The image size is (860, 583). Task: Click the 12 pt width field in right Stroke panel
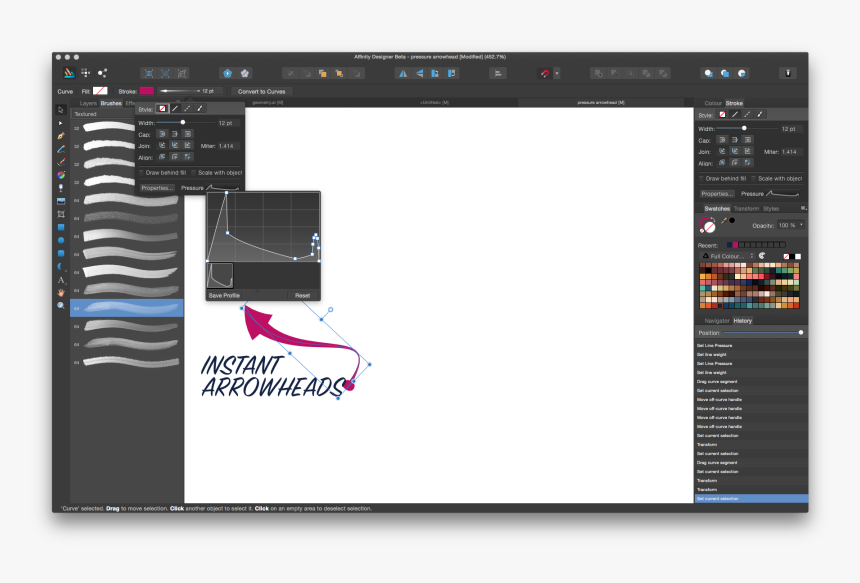point(792,129)
